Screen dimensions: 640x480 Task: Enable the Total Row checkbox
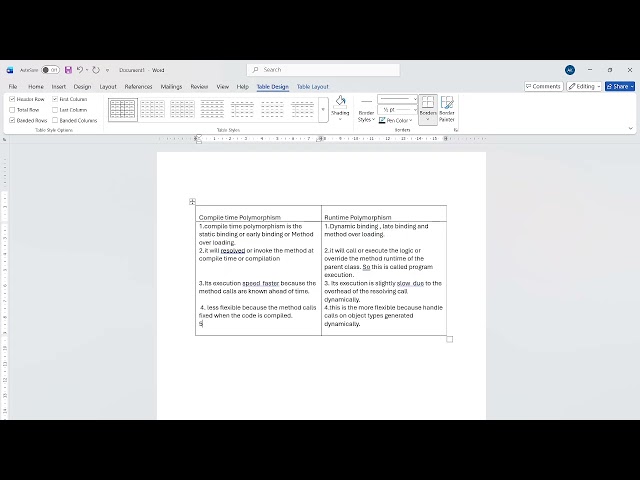click(x=12, y=110)
